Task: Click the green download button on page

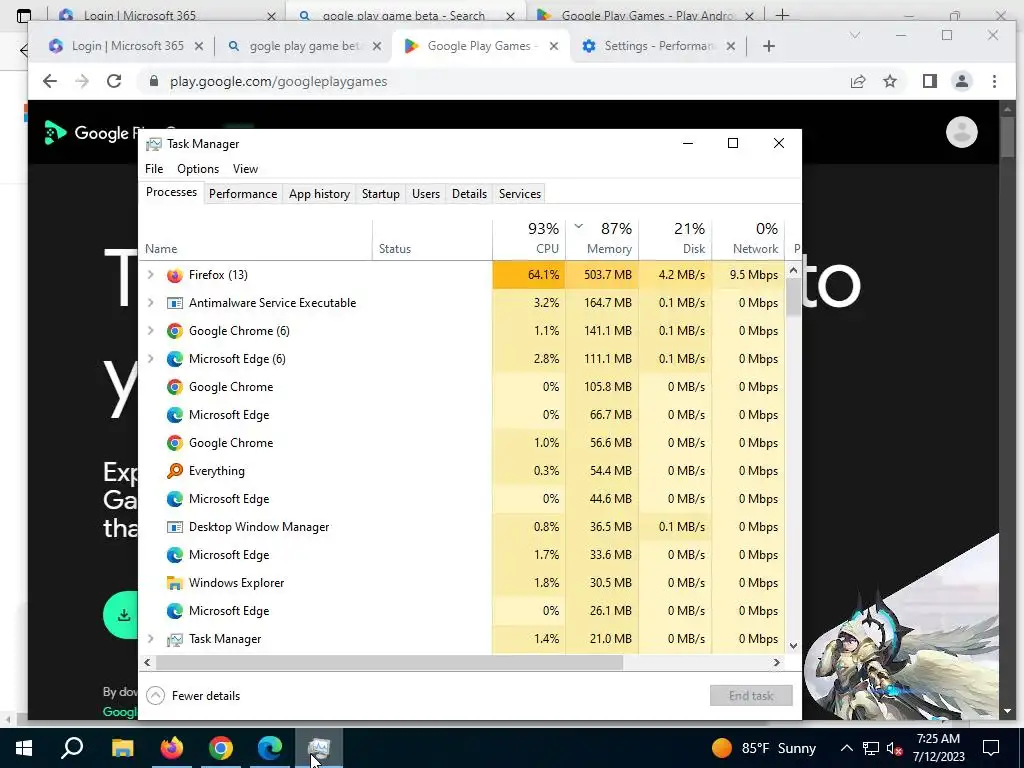Action: pyautogui.click(x=121, y=615)
